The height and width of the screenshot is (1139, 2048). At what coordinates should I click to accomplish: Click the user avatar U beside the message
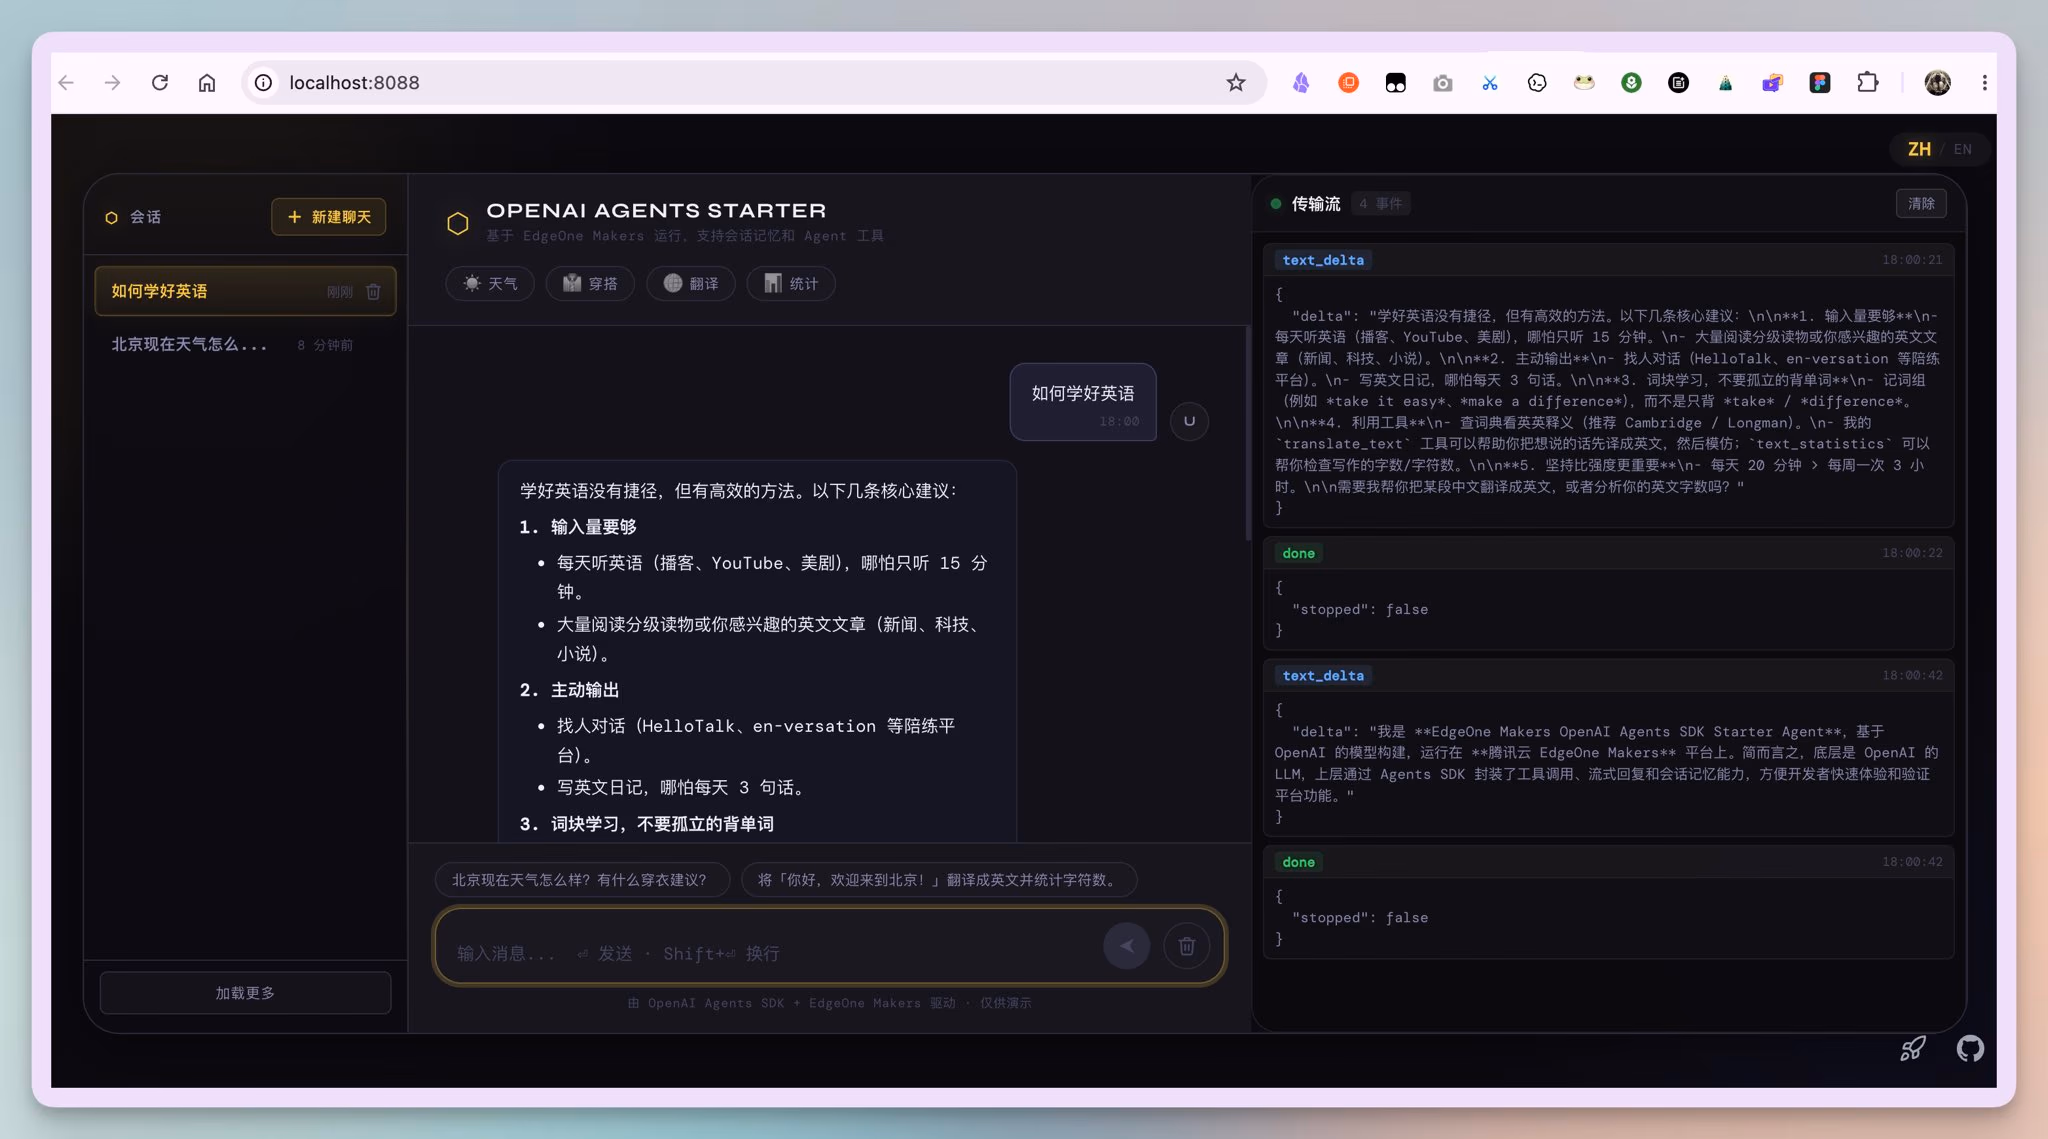[1189, 421]
